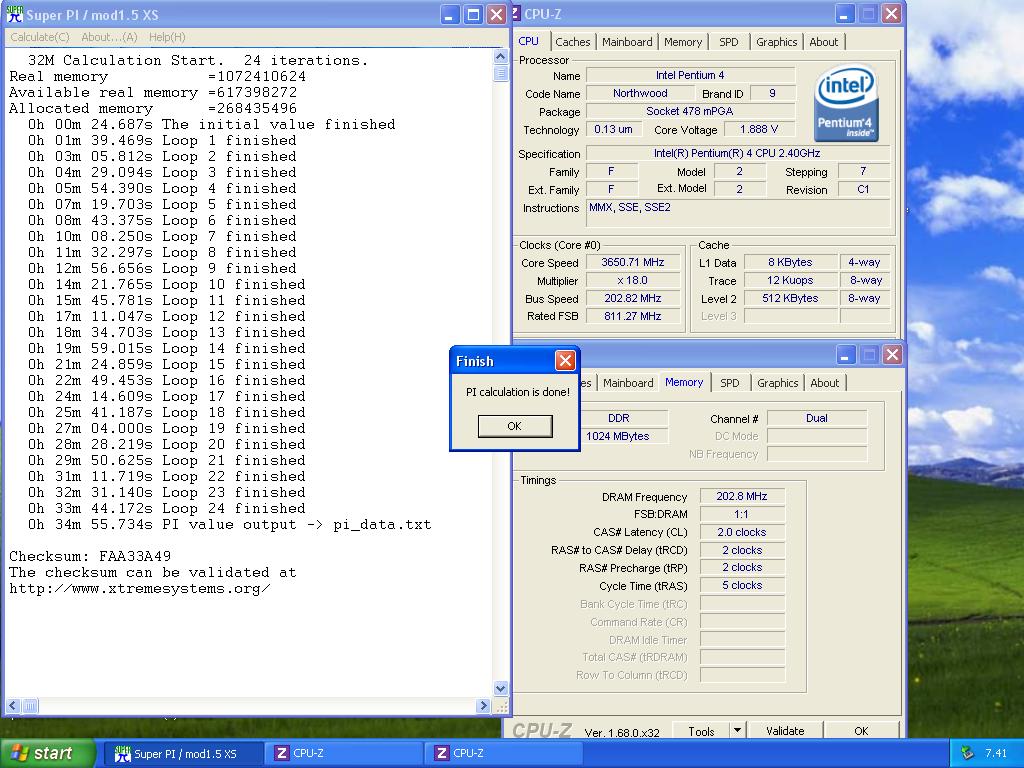Screen dimensions: 1024x768
Task: Click the Checksum: FAA33A49 line
Action: 90,556
